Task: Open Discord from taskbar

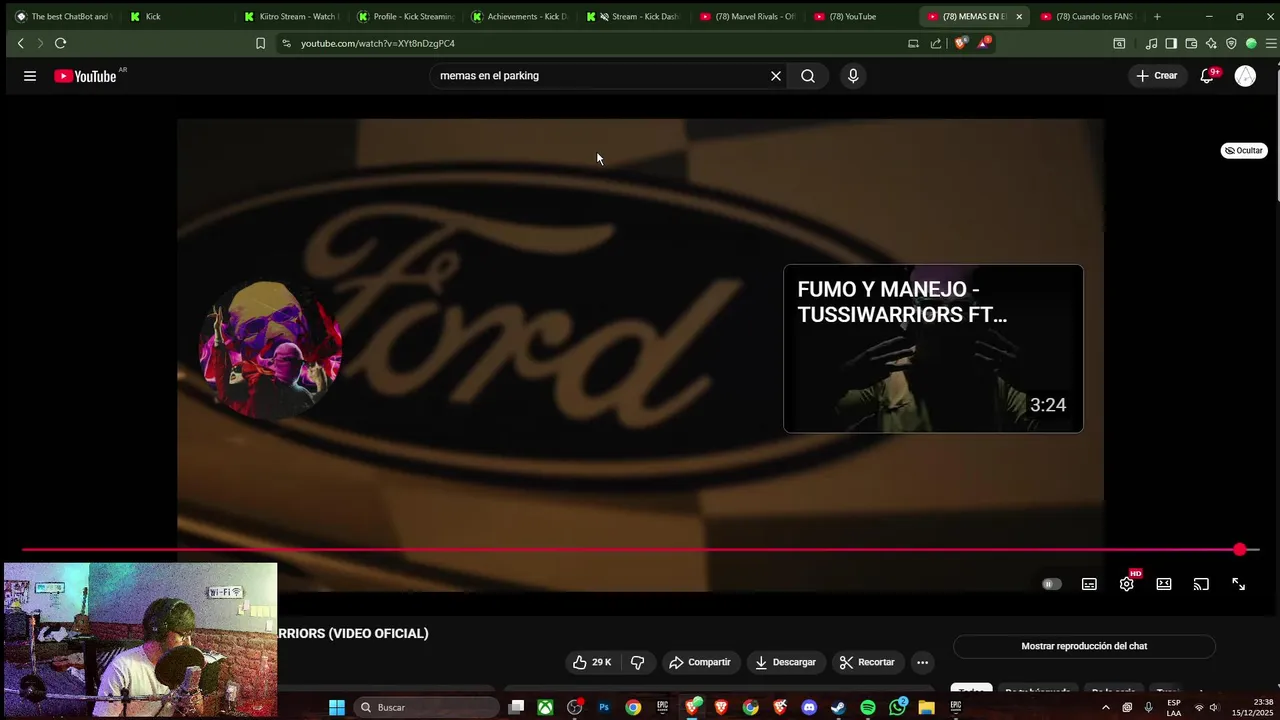Action: click(809, 707)
